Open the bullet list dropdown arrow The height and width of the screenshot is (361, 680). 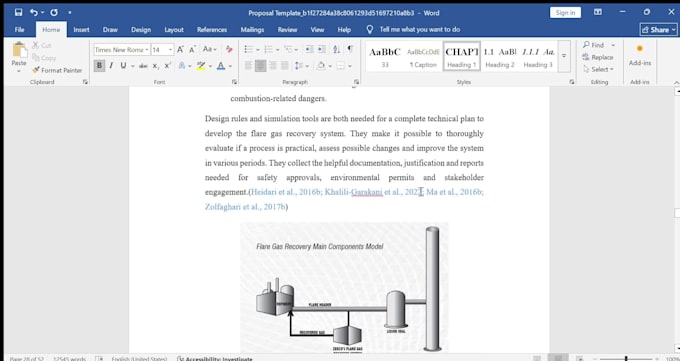coord(257,49)
